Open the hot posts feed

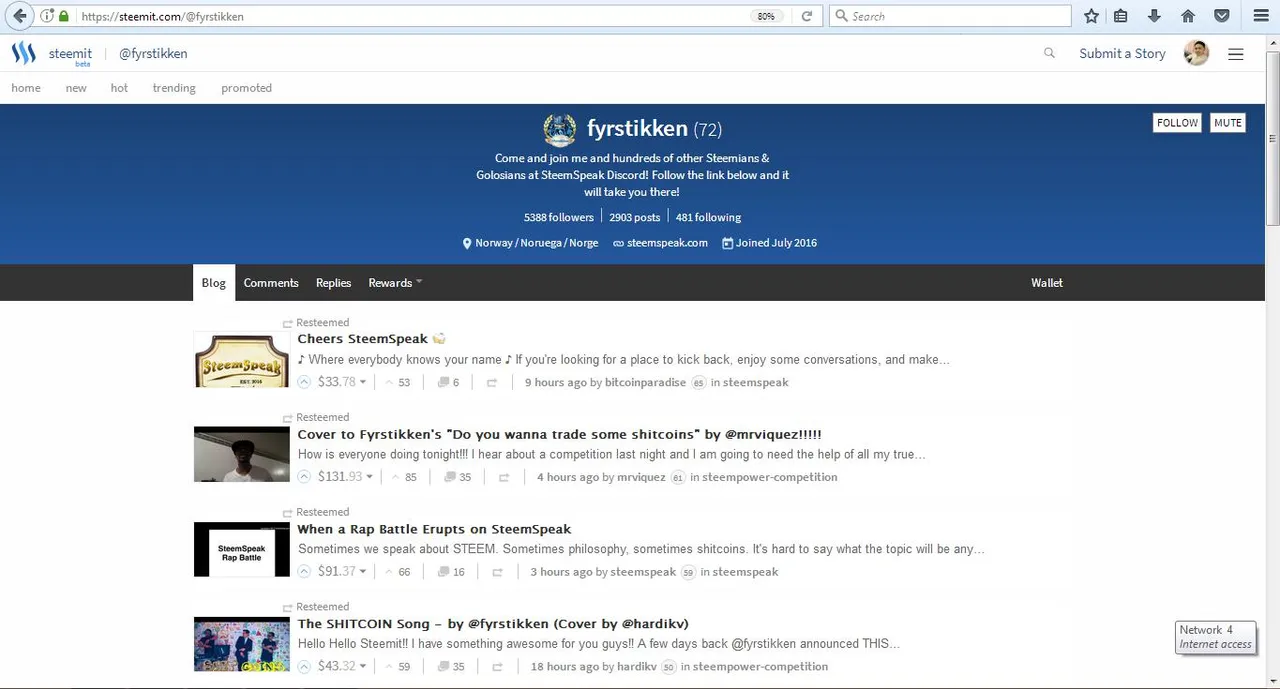coord(119,88)
